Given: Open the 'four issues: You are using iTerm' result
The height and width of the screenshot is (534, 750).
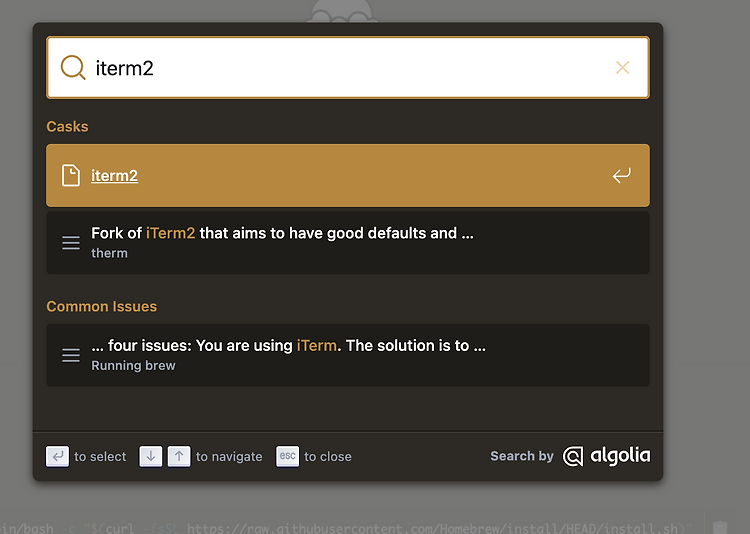Looking at the screenshot, I should click(x=348, y=355).
